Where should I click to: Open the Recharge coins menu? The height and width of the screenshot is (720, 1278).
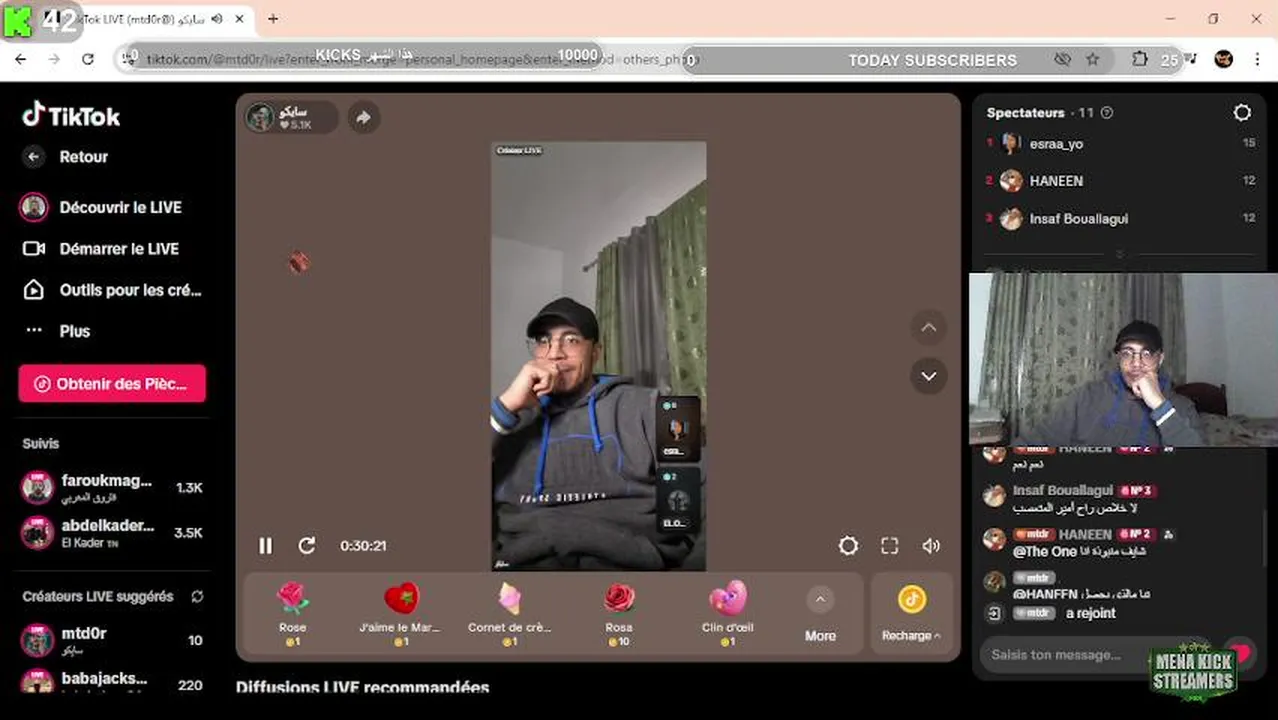(x=911, y=614)
